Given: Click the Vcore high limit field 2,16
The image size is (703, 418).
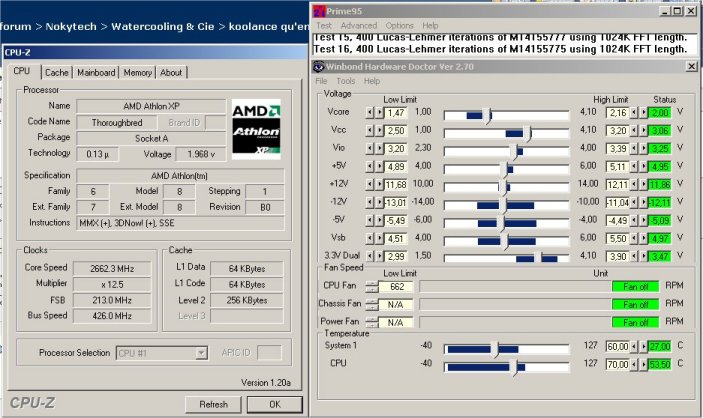Looking at the screenshot, I should (x=618, y=113).
